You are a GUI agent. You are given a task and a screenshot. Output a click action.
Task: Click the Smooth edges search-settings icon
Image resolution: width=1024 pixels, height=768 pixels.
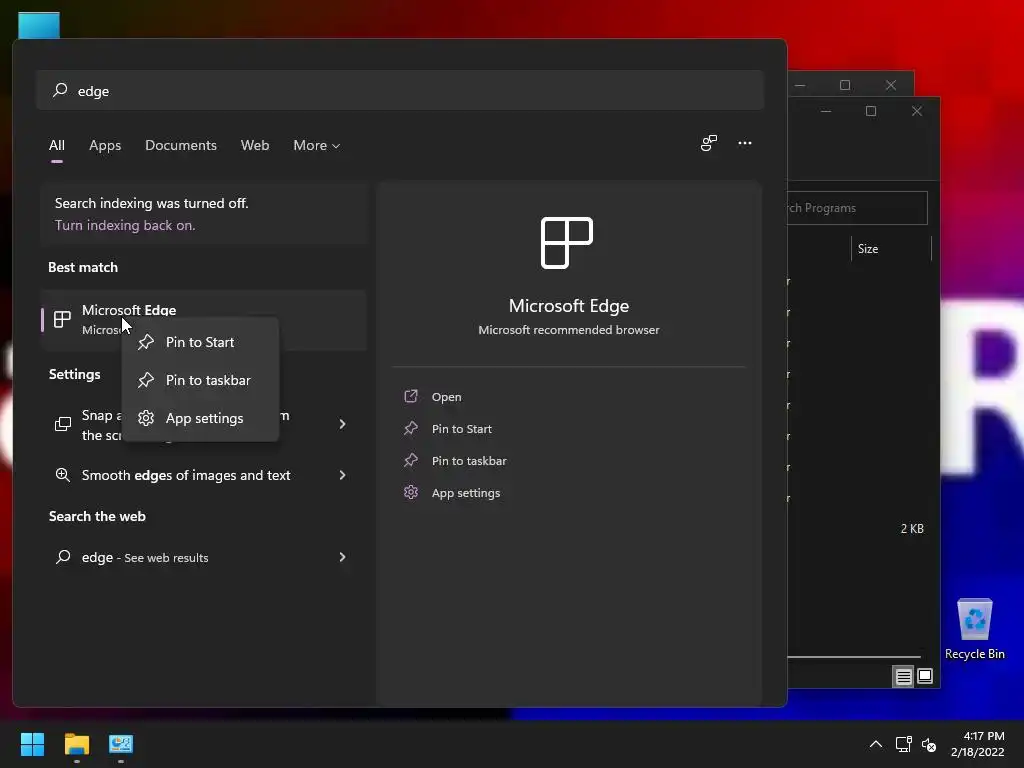click(63, 475)
